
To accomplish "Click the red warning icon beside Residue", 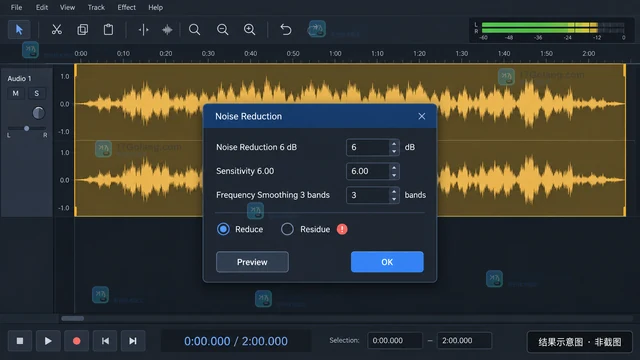I will click(342, 229).
